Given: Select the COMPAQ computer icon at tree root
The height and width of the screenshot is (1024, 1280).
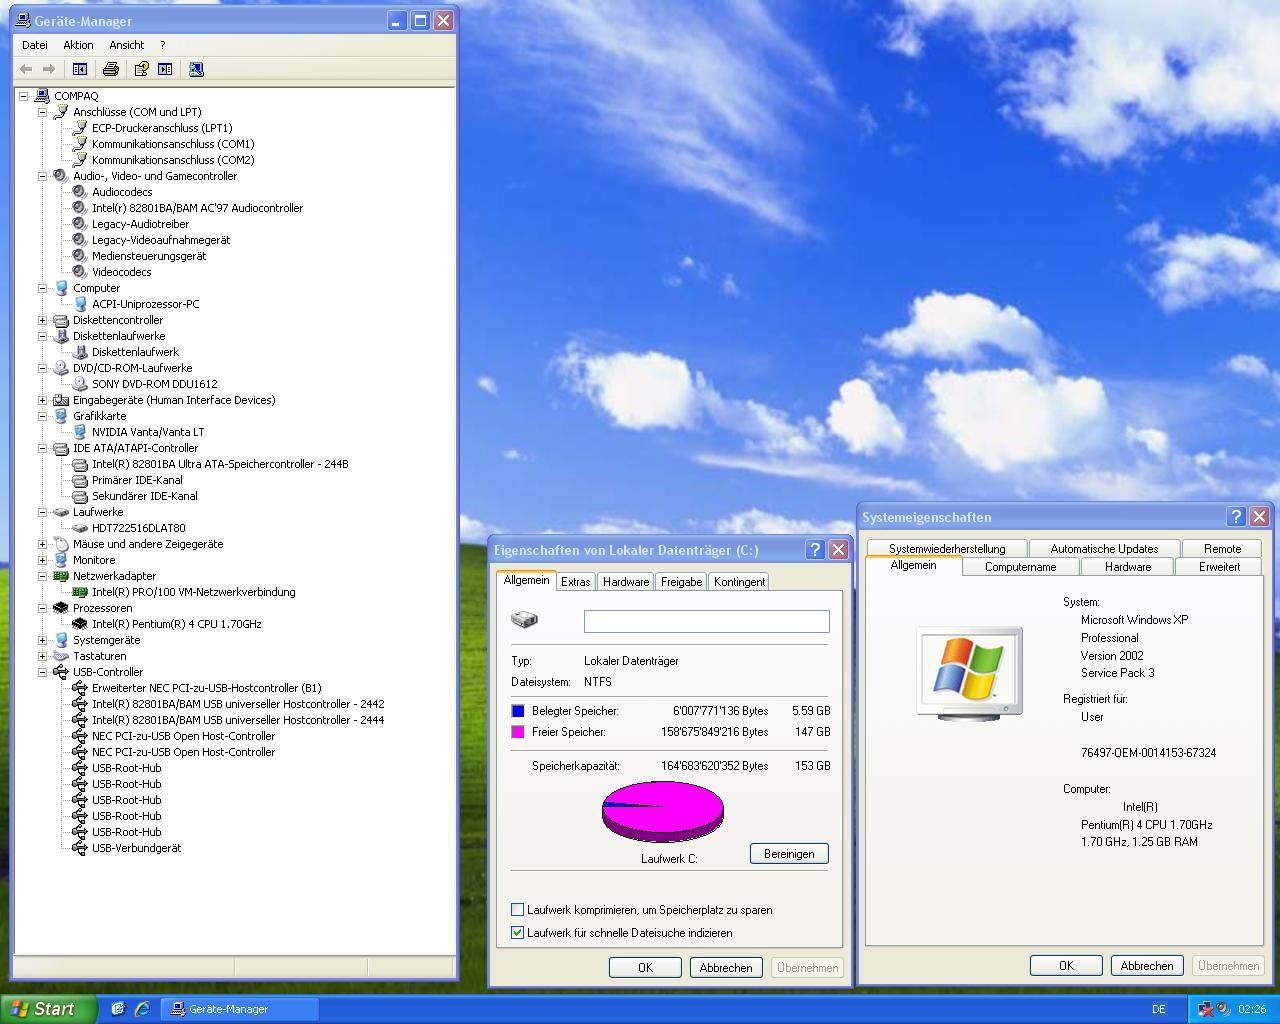Looking at the screenshot, I should click(42, 96).
